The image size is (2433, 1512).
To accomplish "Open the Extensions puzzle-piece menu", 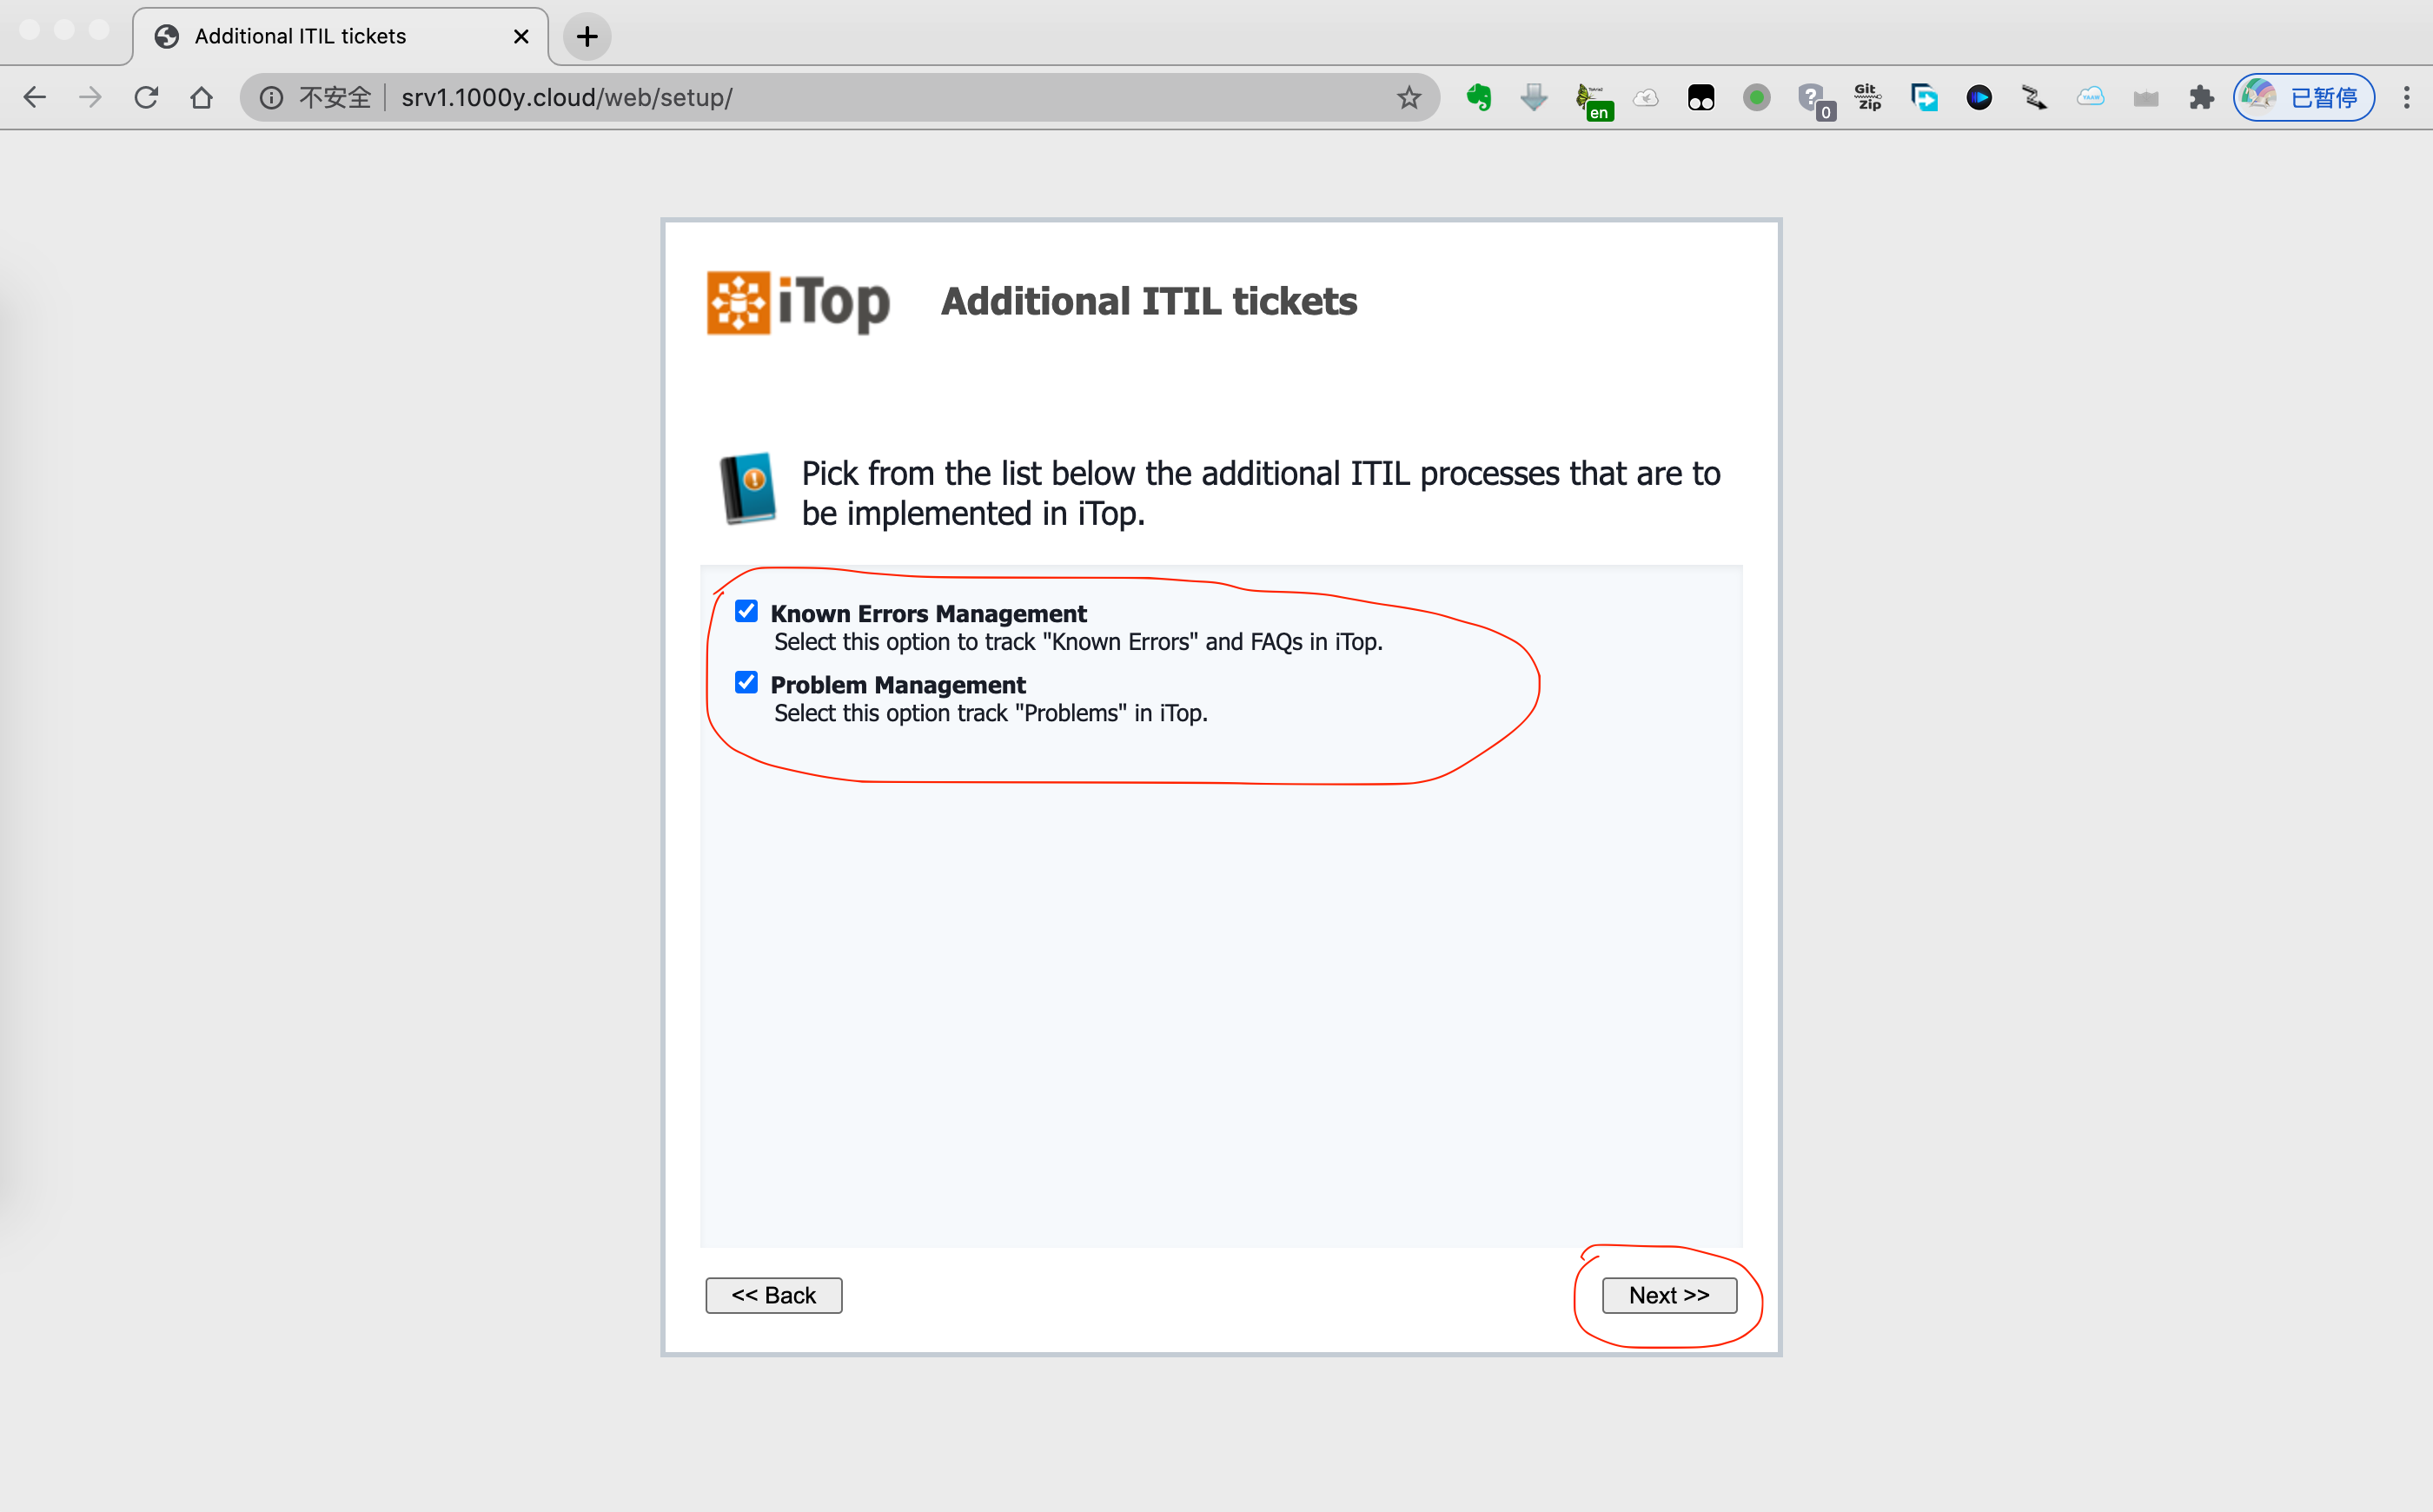I will tap(2201, 97).
